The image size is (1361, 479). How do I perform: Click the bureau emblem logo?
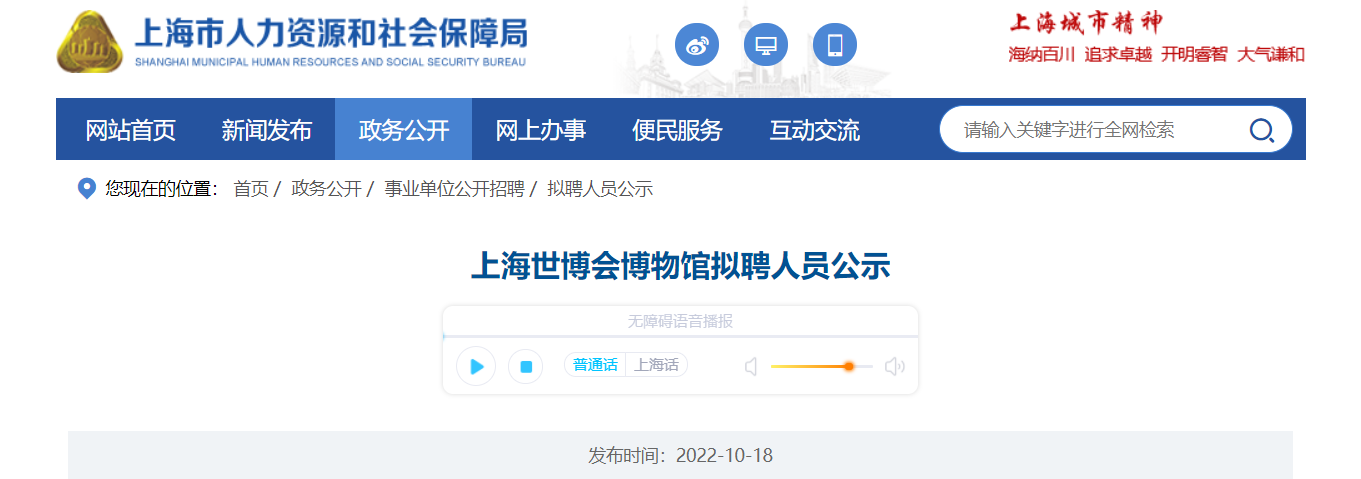(x=89, y=42)
